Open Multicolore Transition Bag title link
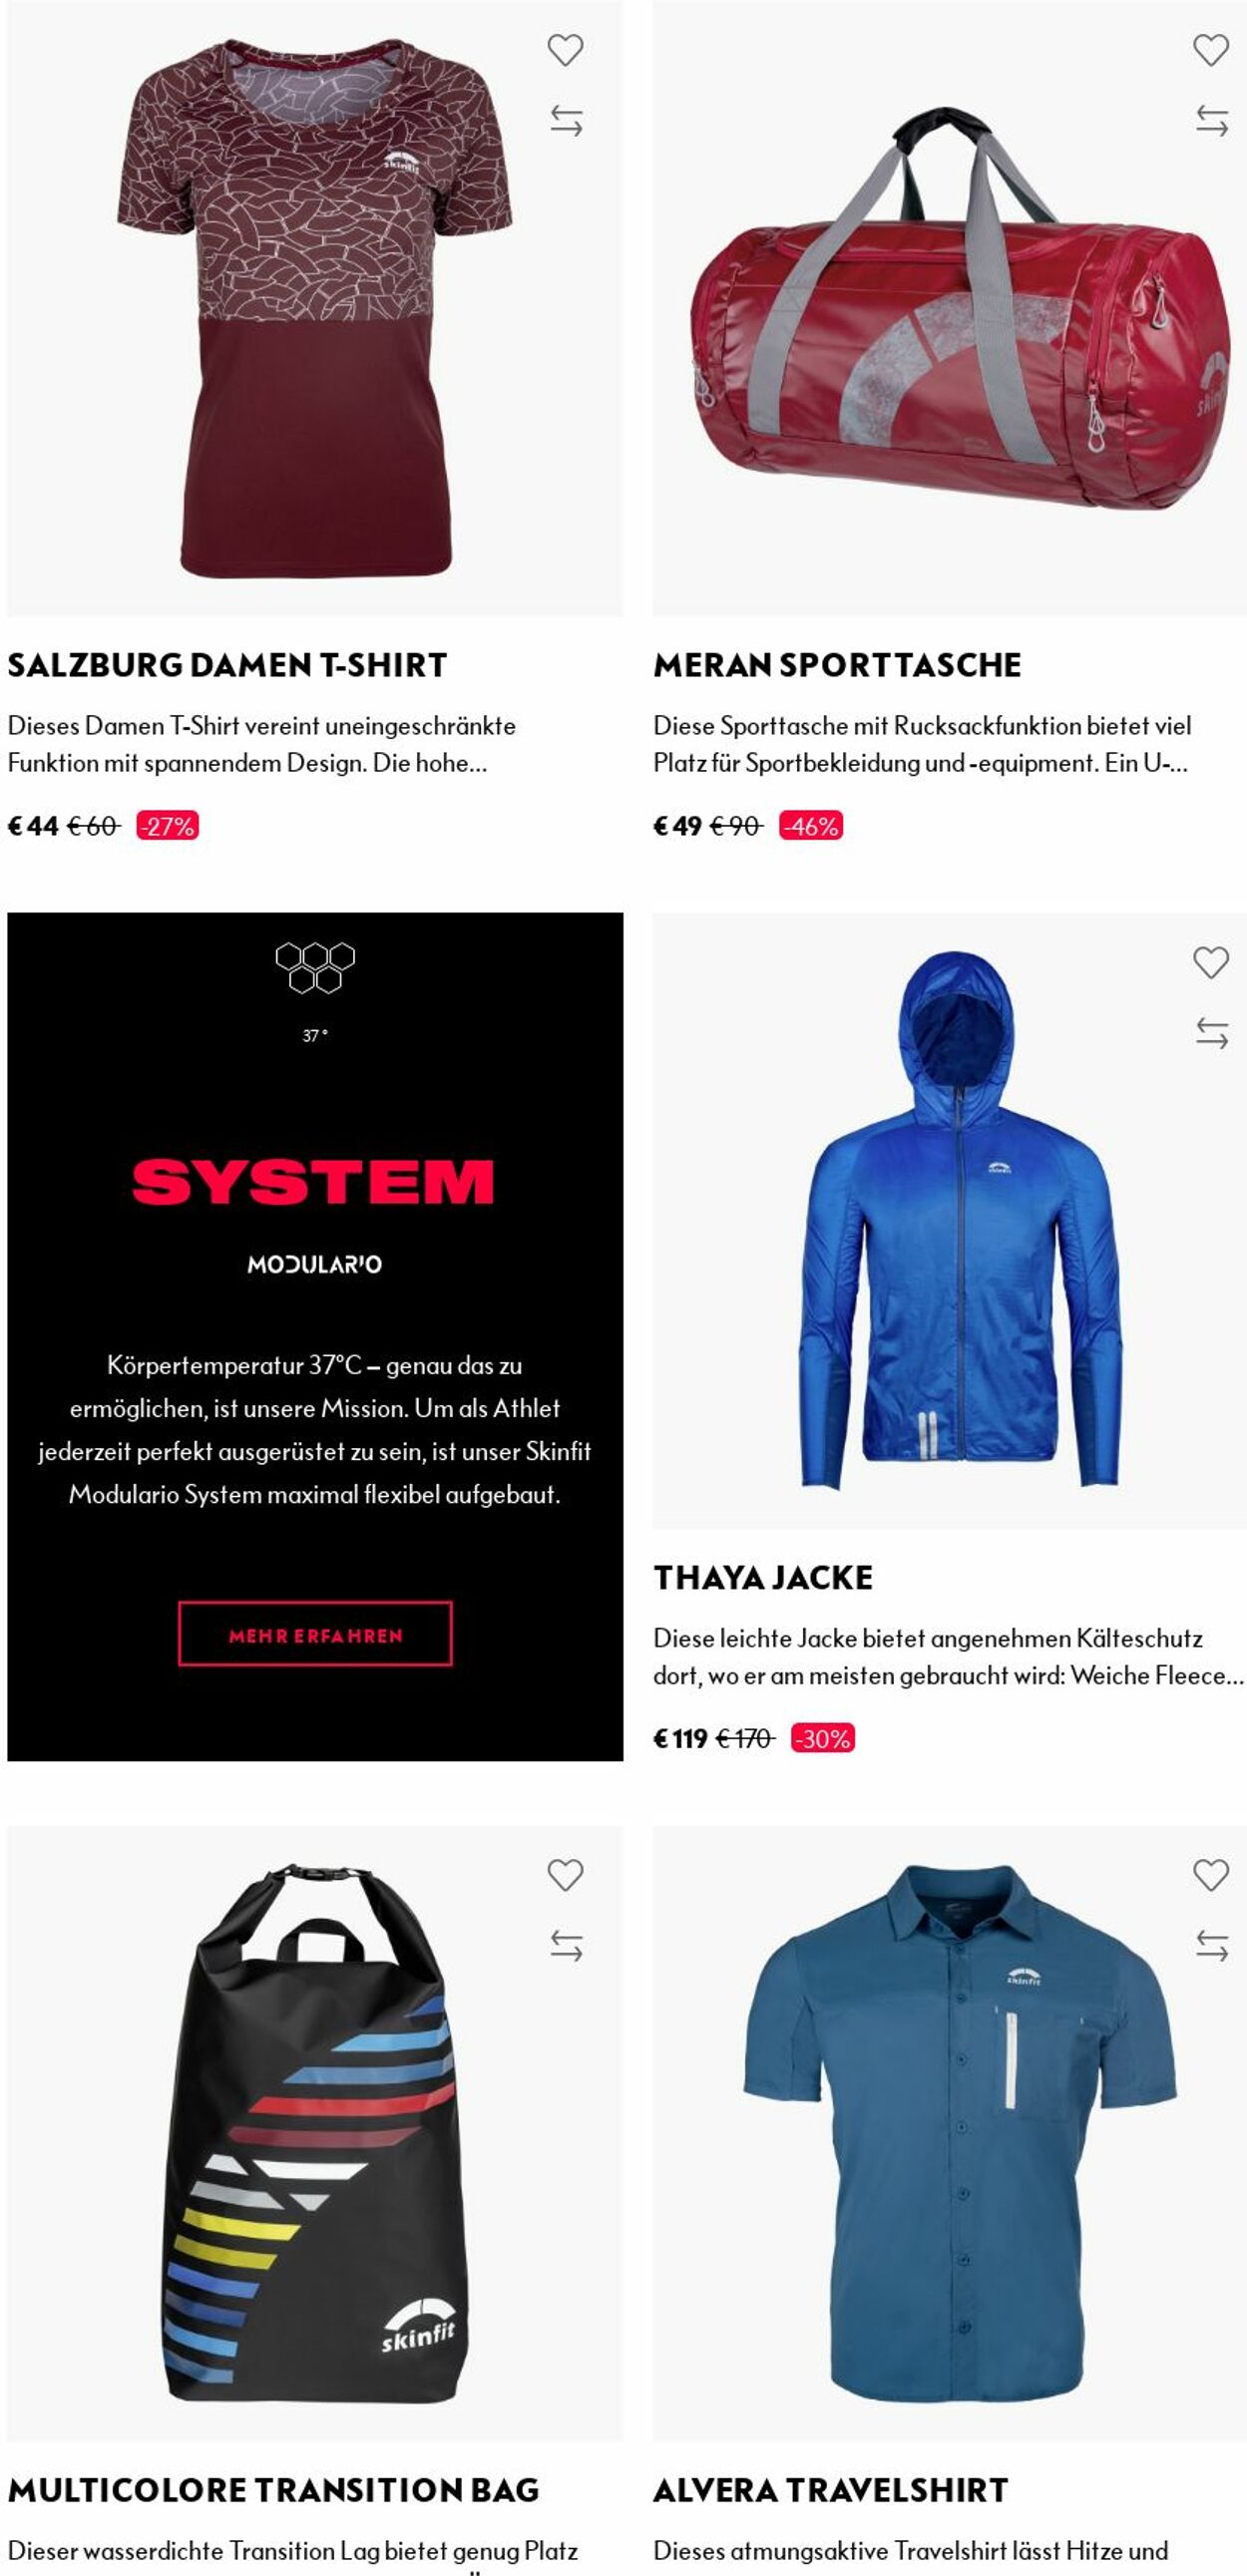Viewport: 1247px width, 2576px height. pos(273,2490)
